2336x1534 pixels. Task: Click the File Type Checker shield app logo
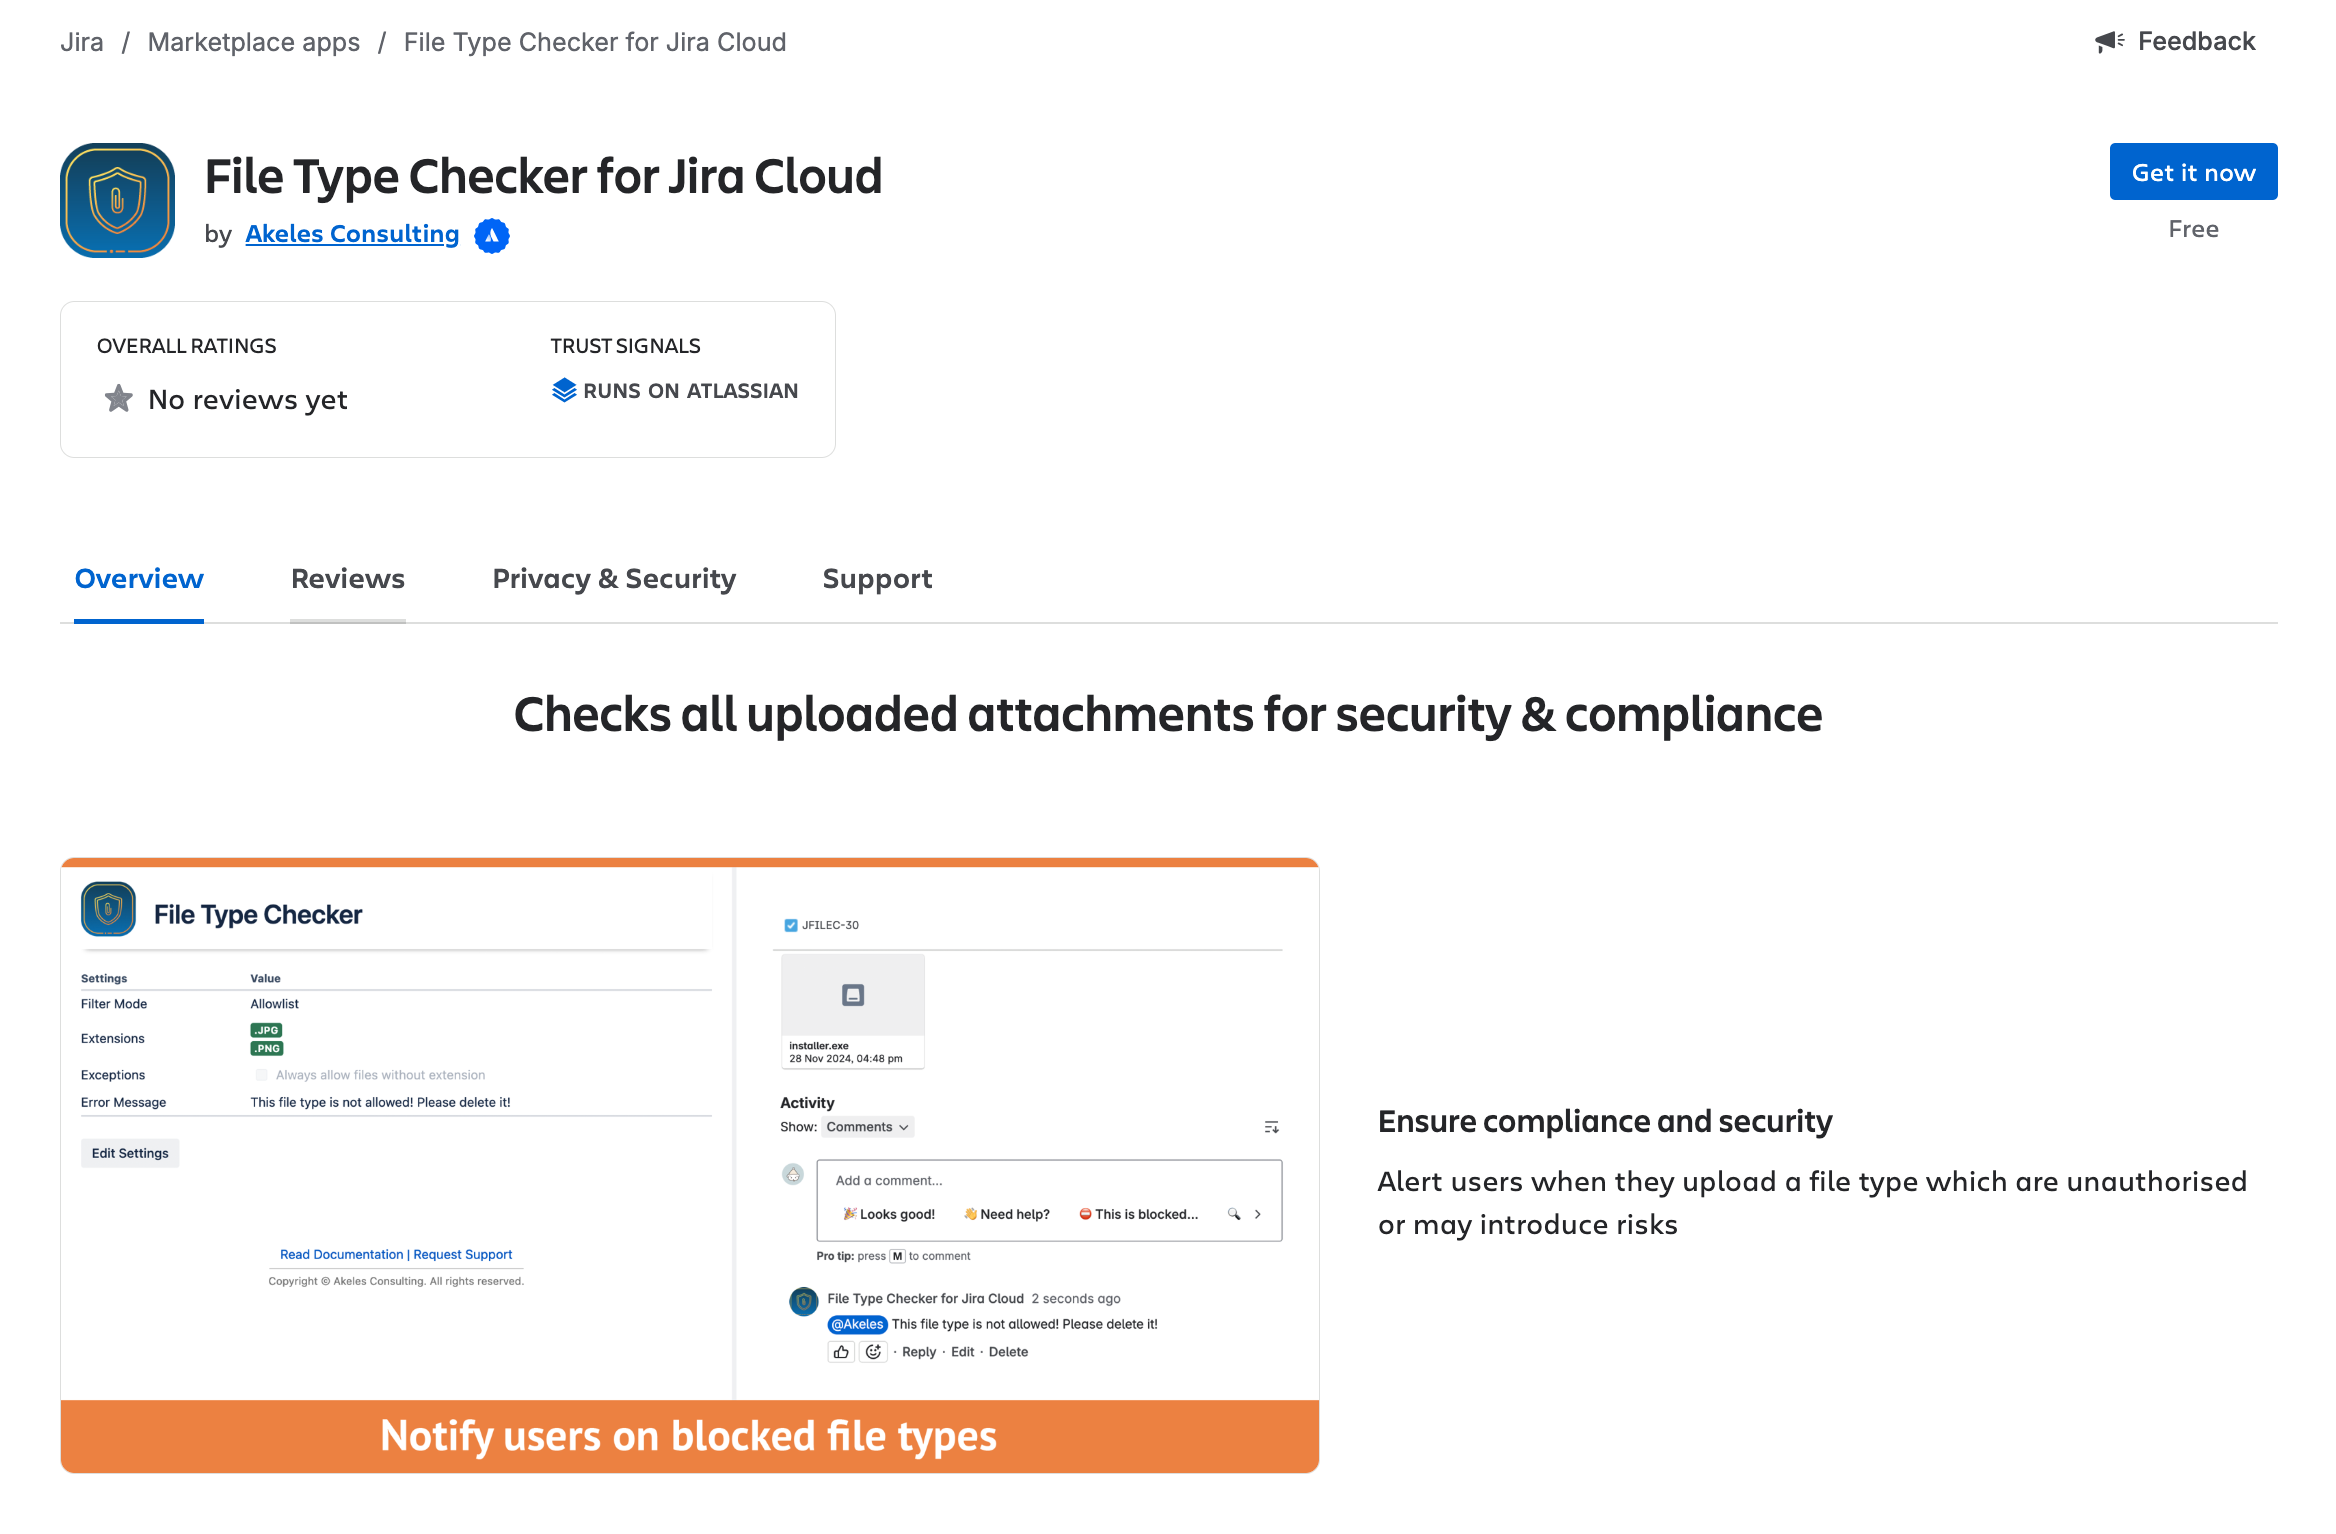[117, 200]
